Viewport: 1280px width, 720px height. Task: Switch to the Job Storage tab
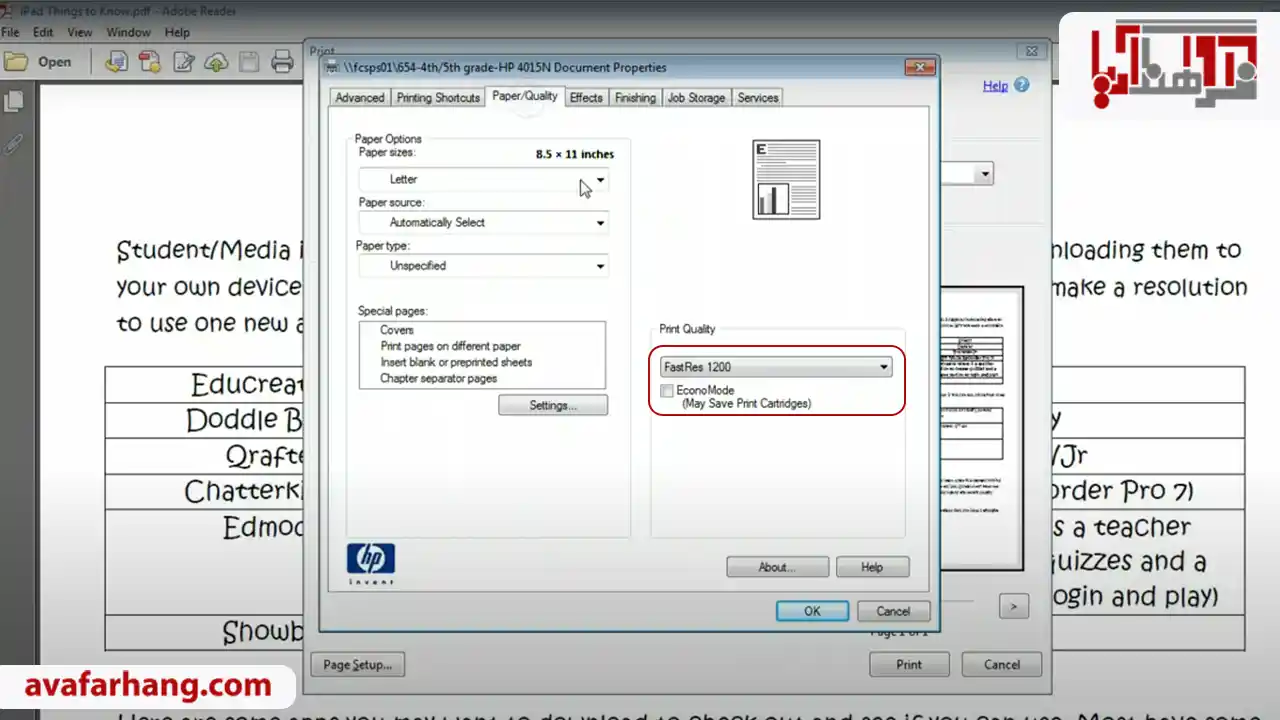click(x=696, y=98)
